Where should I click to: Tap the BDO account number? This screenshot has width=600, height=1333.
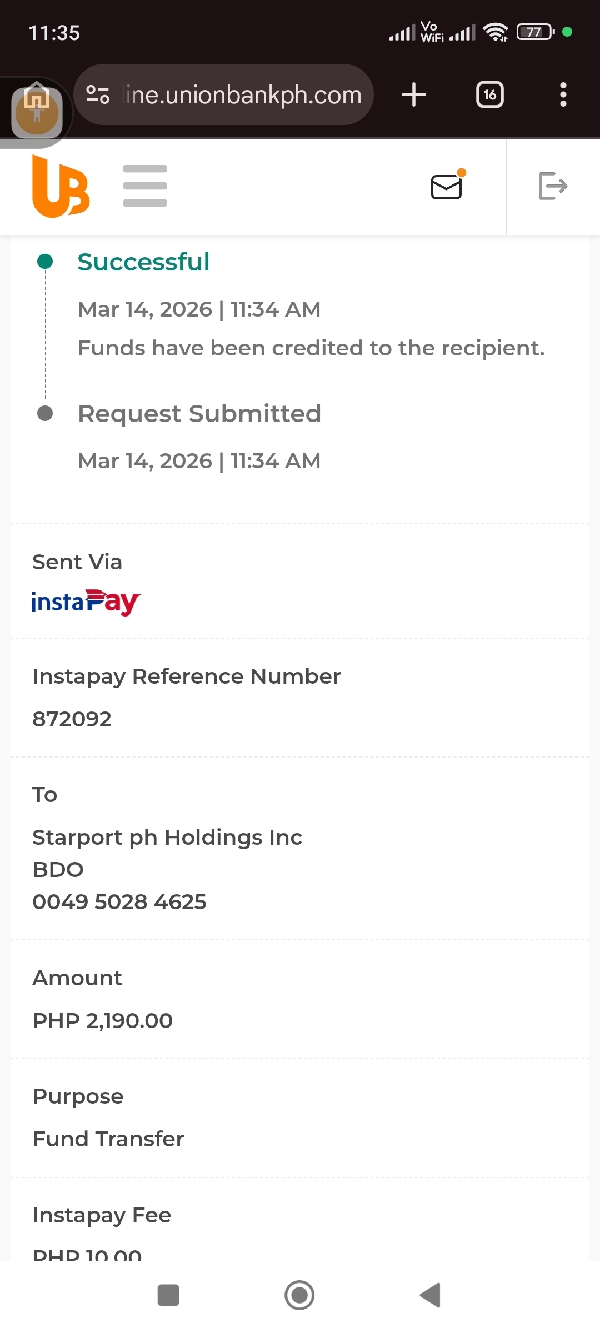point(119,901)
